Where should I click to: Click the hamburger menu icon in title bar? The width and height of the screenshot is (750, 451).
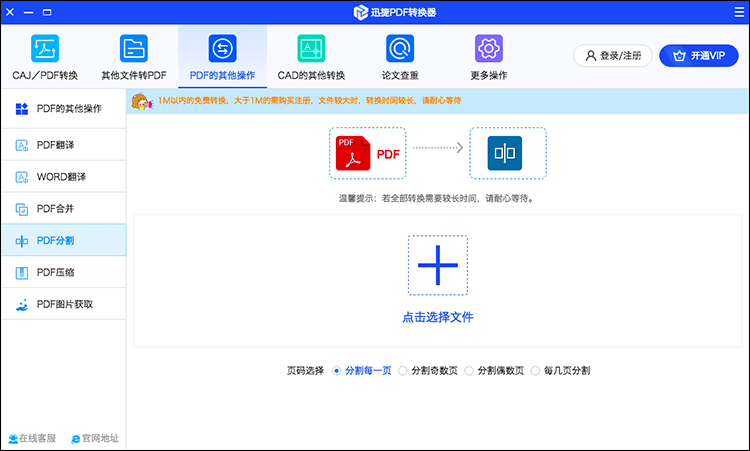[739, 12]
